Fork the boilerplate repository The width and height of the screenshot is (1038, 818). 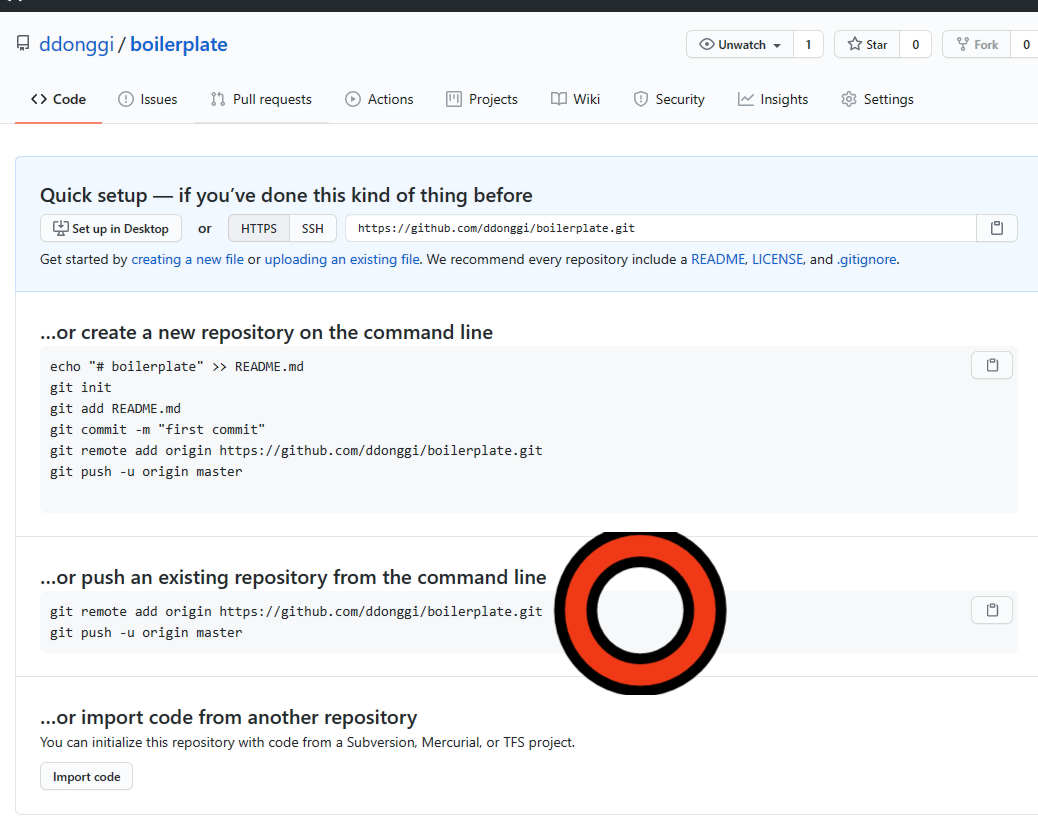click(977, 44)
